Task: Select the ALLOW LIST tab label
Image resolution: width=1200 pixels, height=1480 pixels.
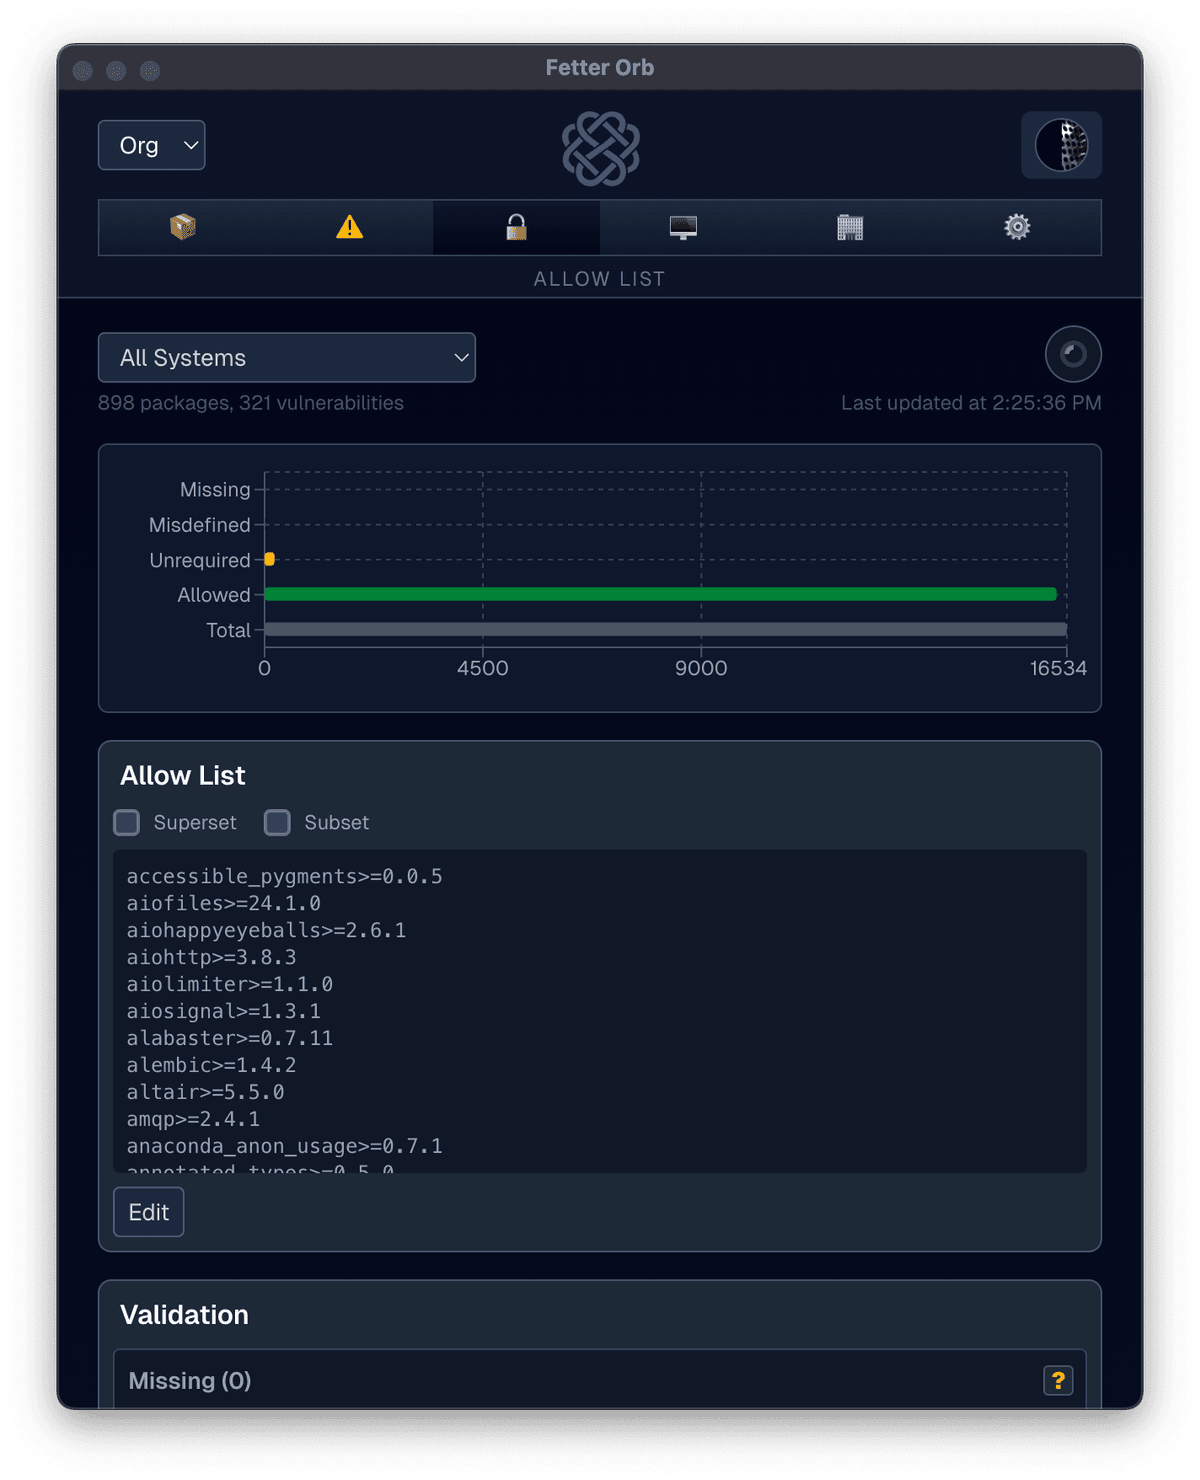Action: click(599, 279)
